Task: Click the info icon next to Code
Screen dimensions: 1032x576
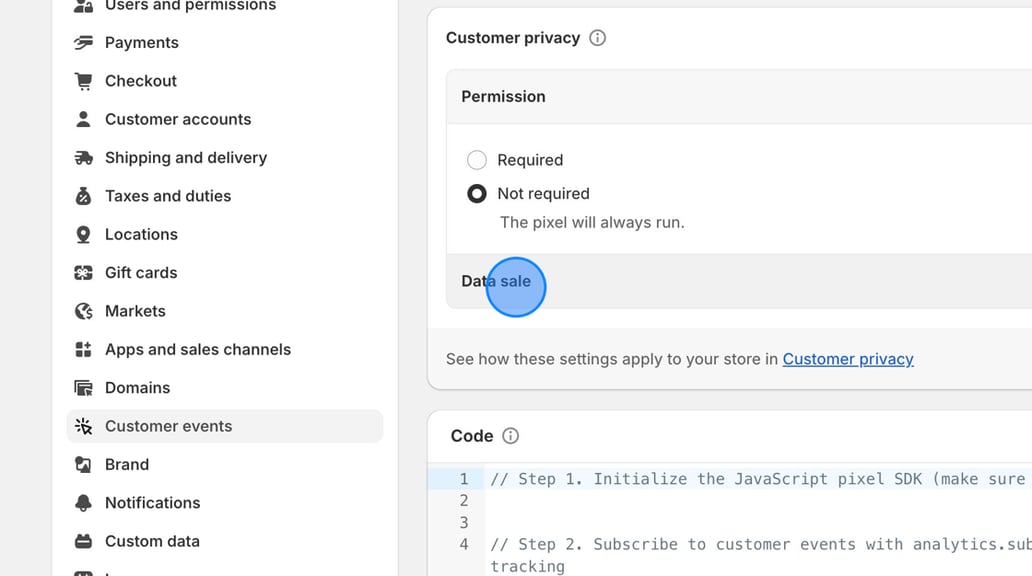Action: point(510,435)
